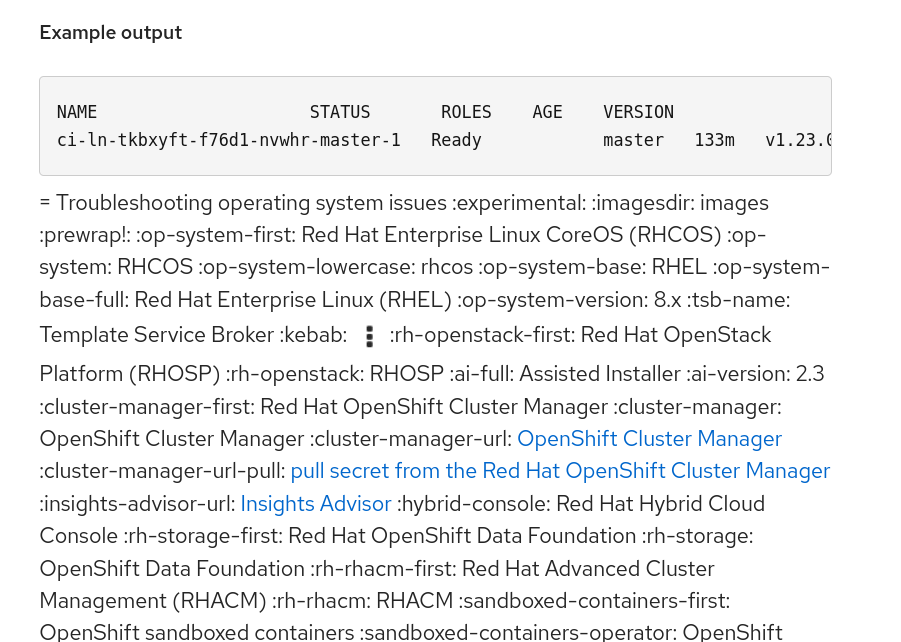Click node name ci-ln-tkbxyft-f76d1-nvwhr-master-1
901x642 pixels.
(229, 140)
